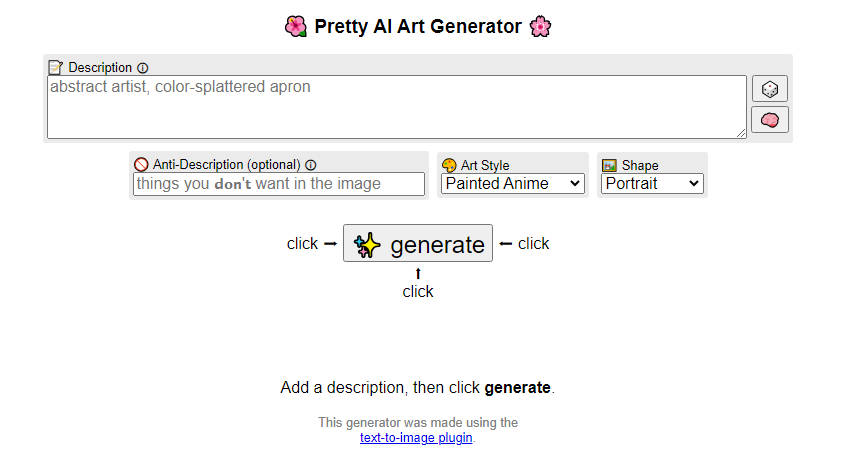Click the left hibiscus flower in title

[295, 27]
